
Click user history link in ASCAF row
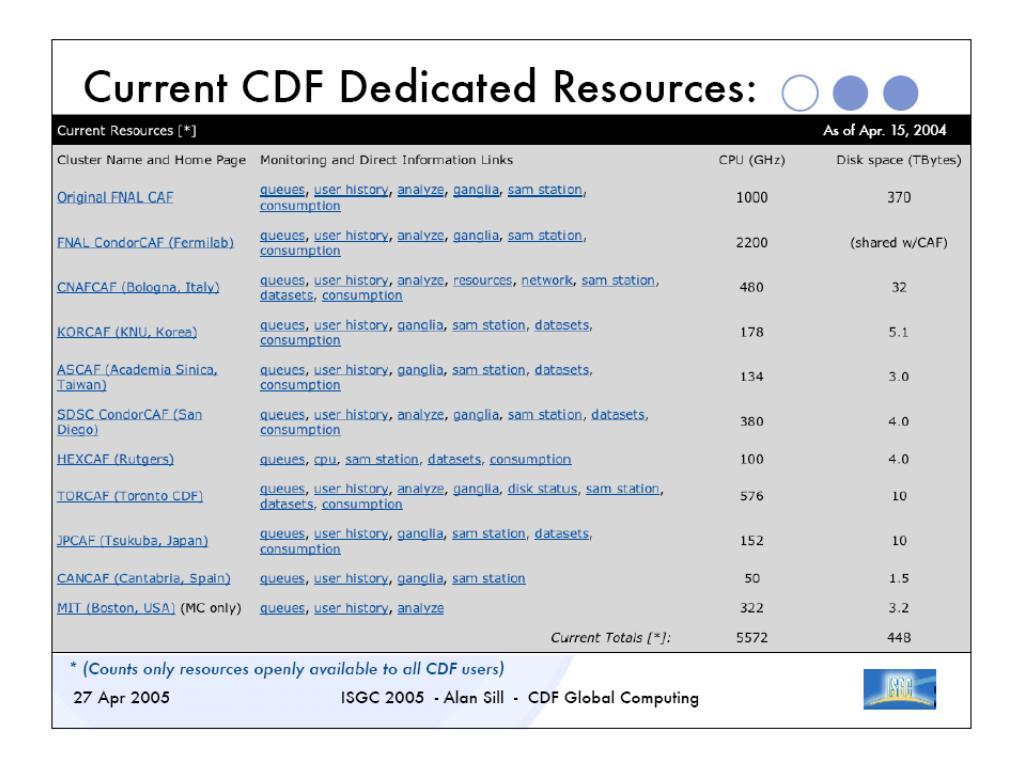pos(351,370)
